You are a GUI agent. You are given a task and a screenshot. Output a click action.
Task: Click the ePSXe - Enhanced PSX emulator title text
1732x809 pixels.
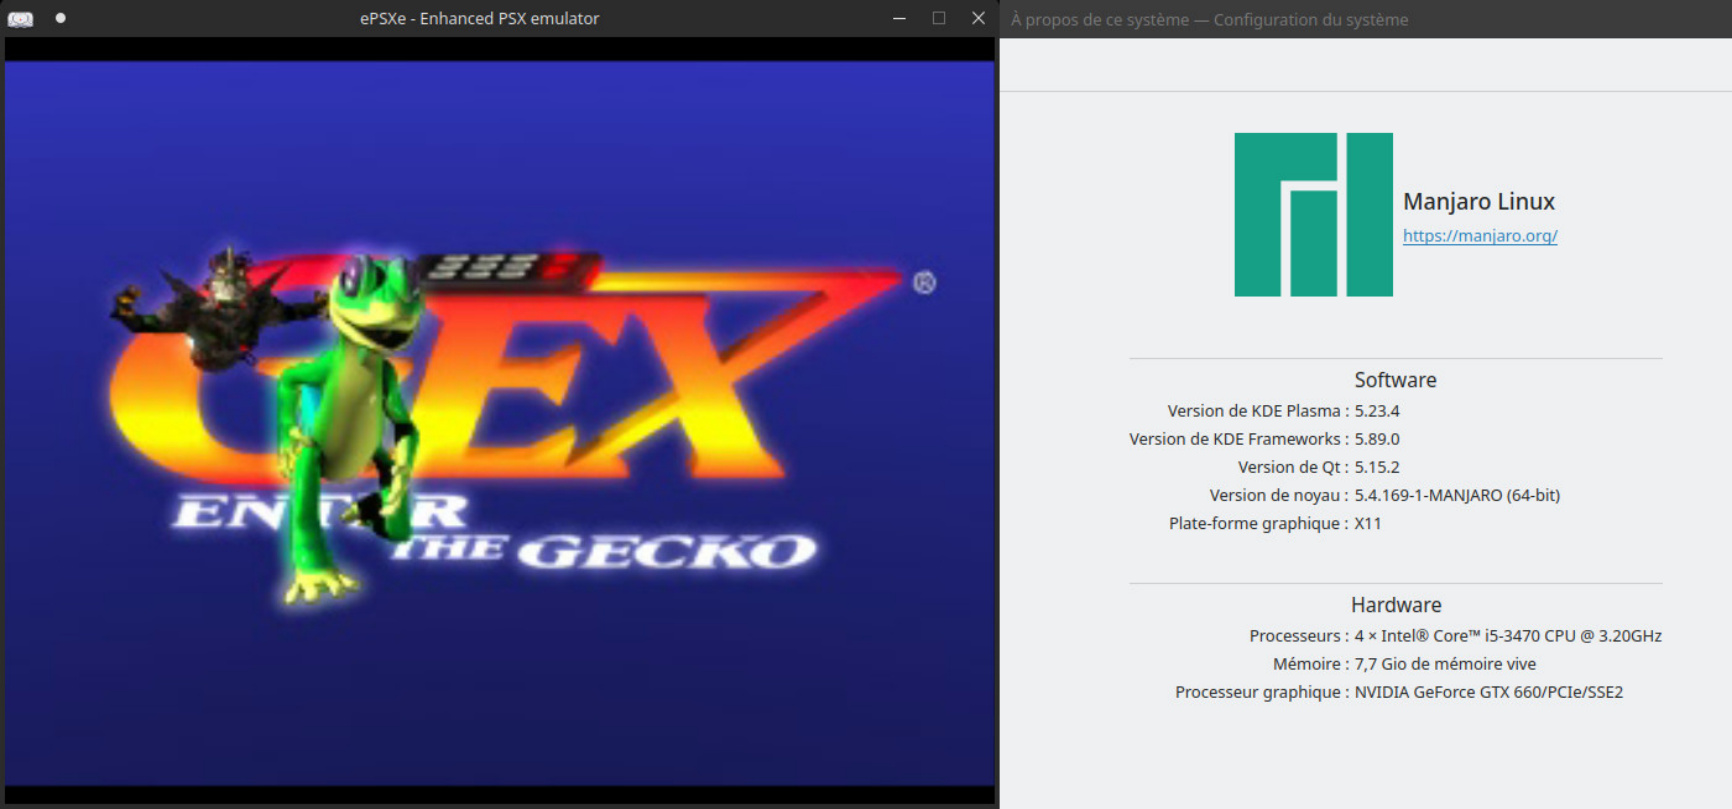tap(480, 18)
